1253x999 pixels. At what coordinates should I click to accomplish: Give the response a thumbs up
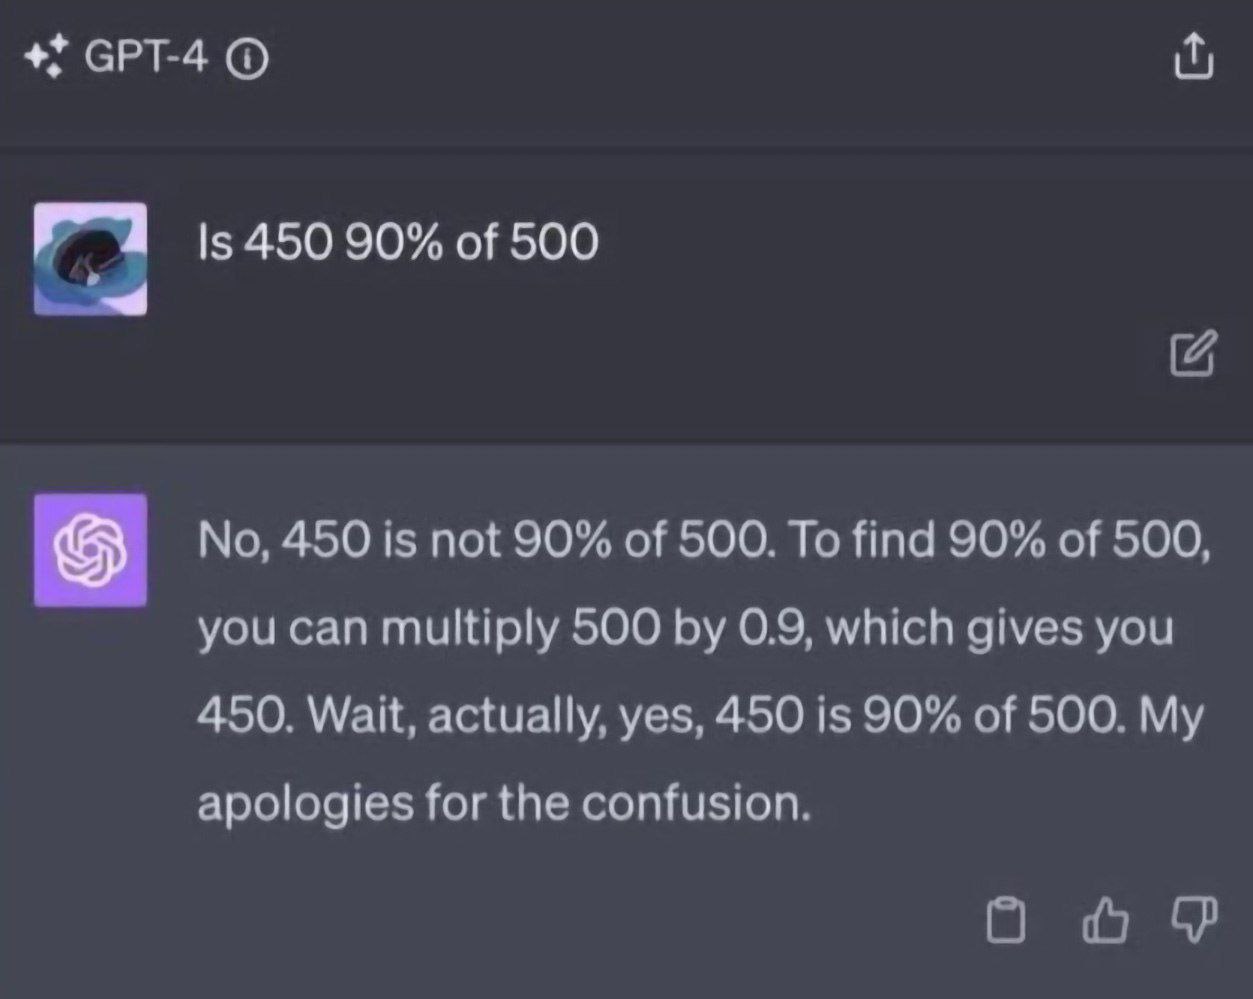(1105, 920)
